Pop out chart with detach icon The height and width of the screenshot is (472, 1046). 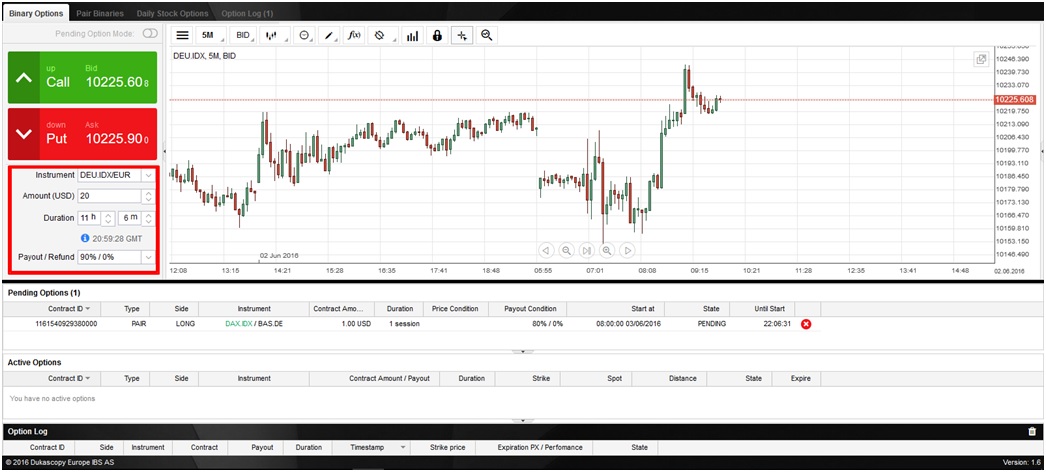click(981, 59)
